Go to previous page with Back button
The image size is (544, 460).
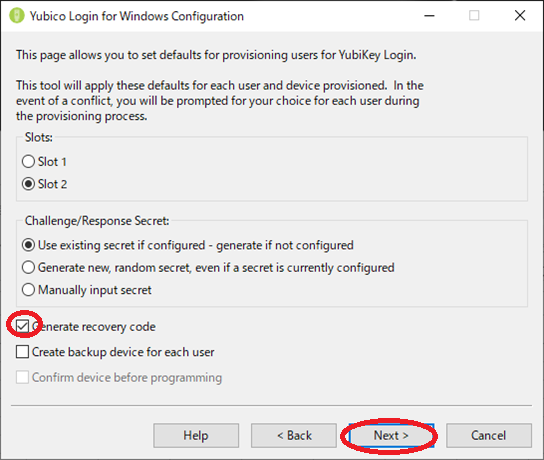(x=294, y=435)
